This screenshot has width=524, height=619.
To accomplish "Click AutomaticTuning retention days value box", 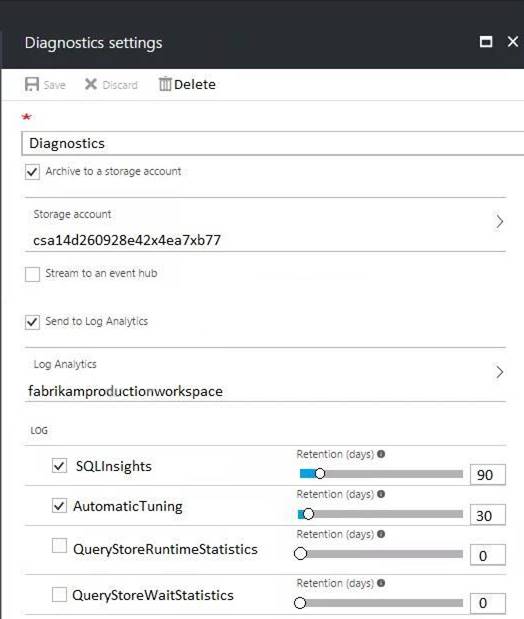I will coord(488,515).
